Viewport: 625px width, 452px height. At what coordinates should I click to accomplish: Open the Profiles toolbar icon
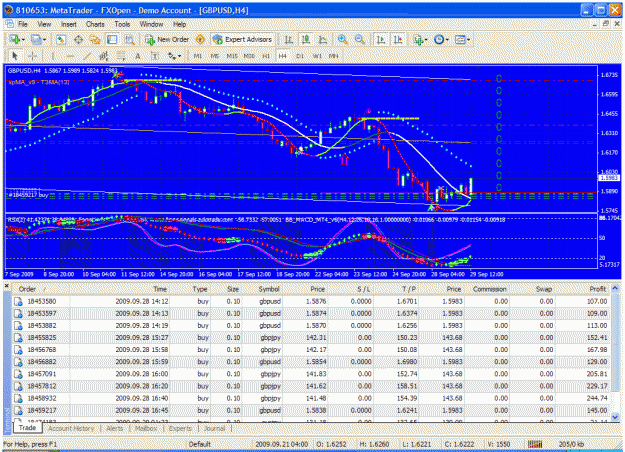[x=36, y=39]
